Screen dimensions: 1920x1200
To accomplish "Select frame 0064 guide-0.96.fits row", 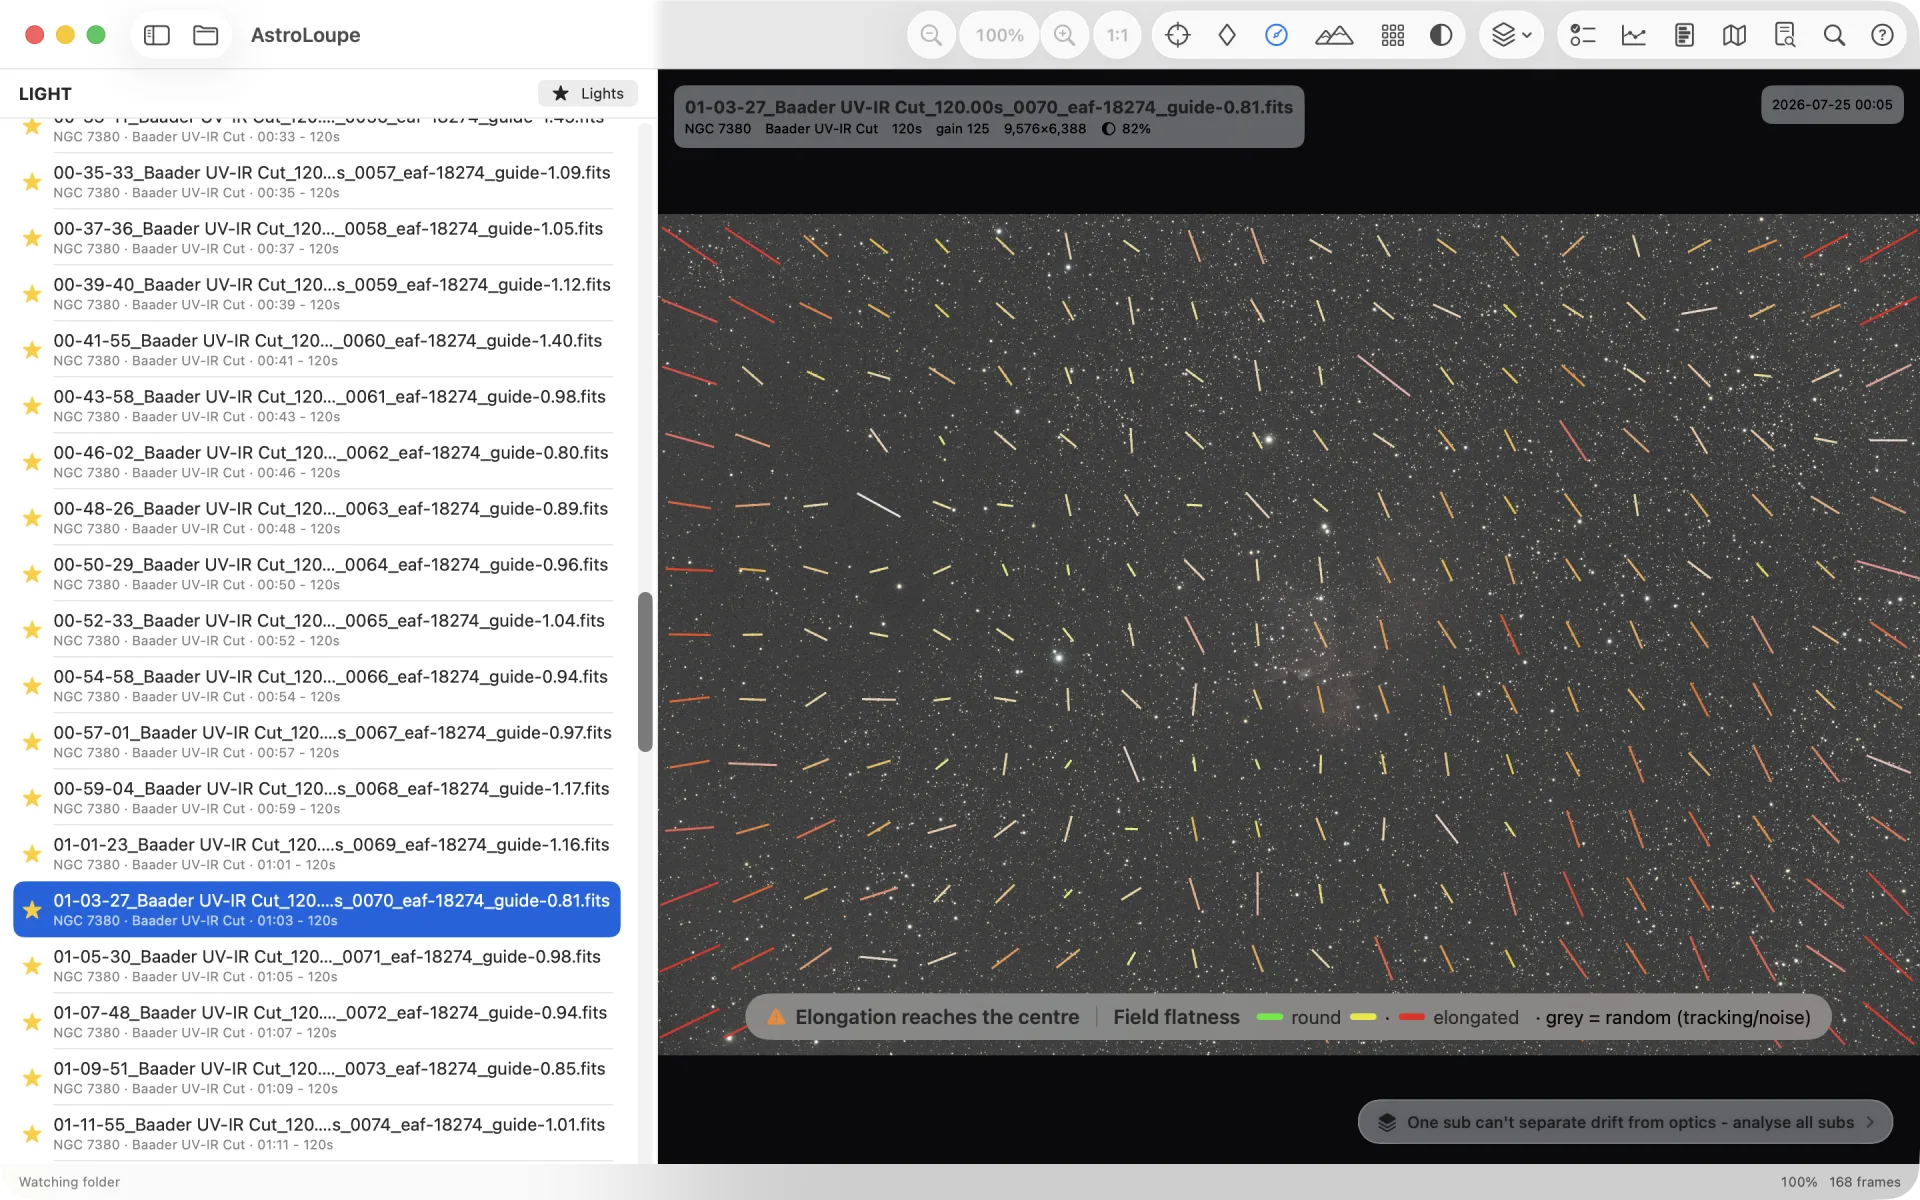I will pyautogui.click(x=317, y=573).
